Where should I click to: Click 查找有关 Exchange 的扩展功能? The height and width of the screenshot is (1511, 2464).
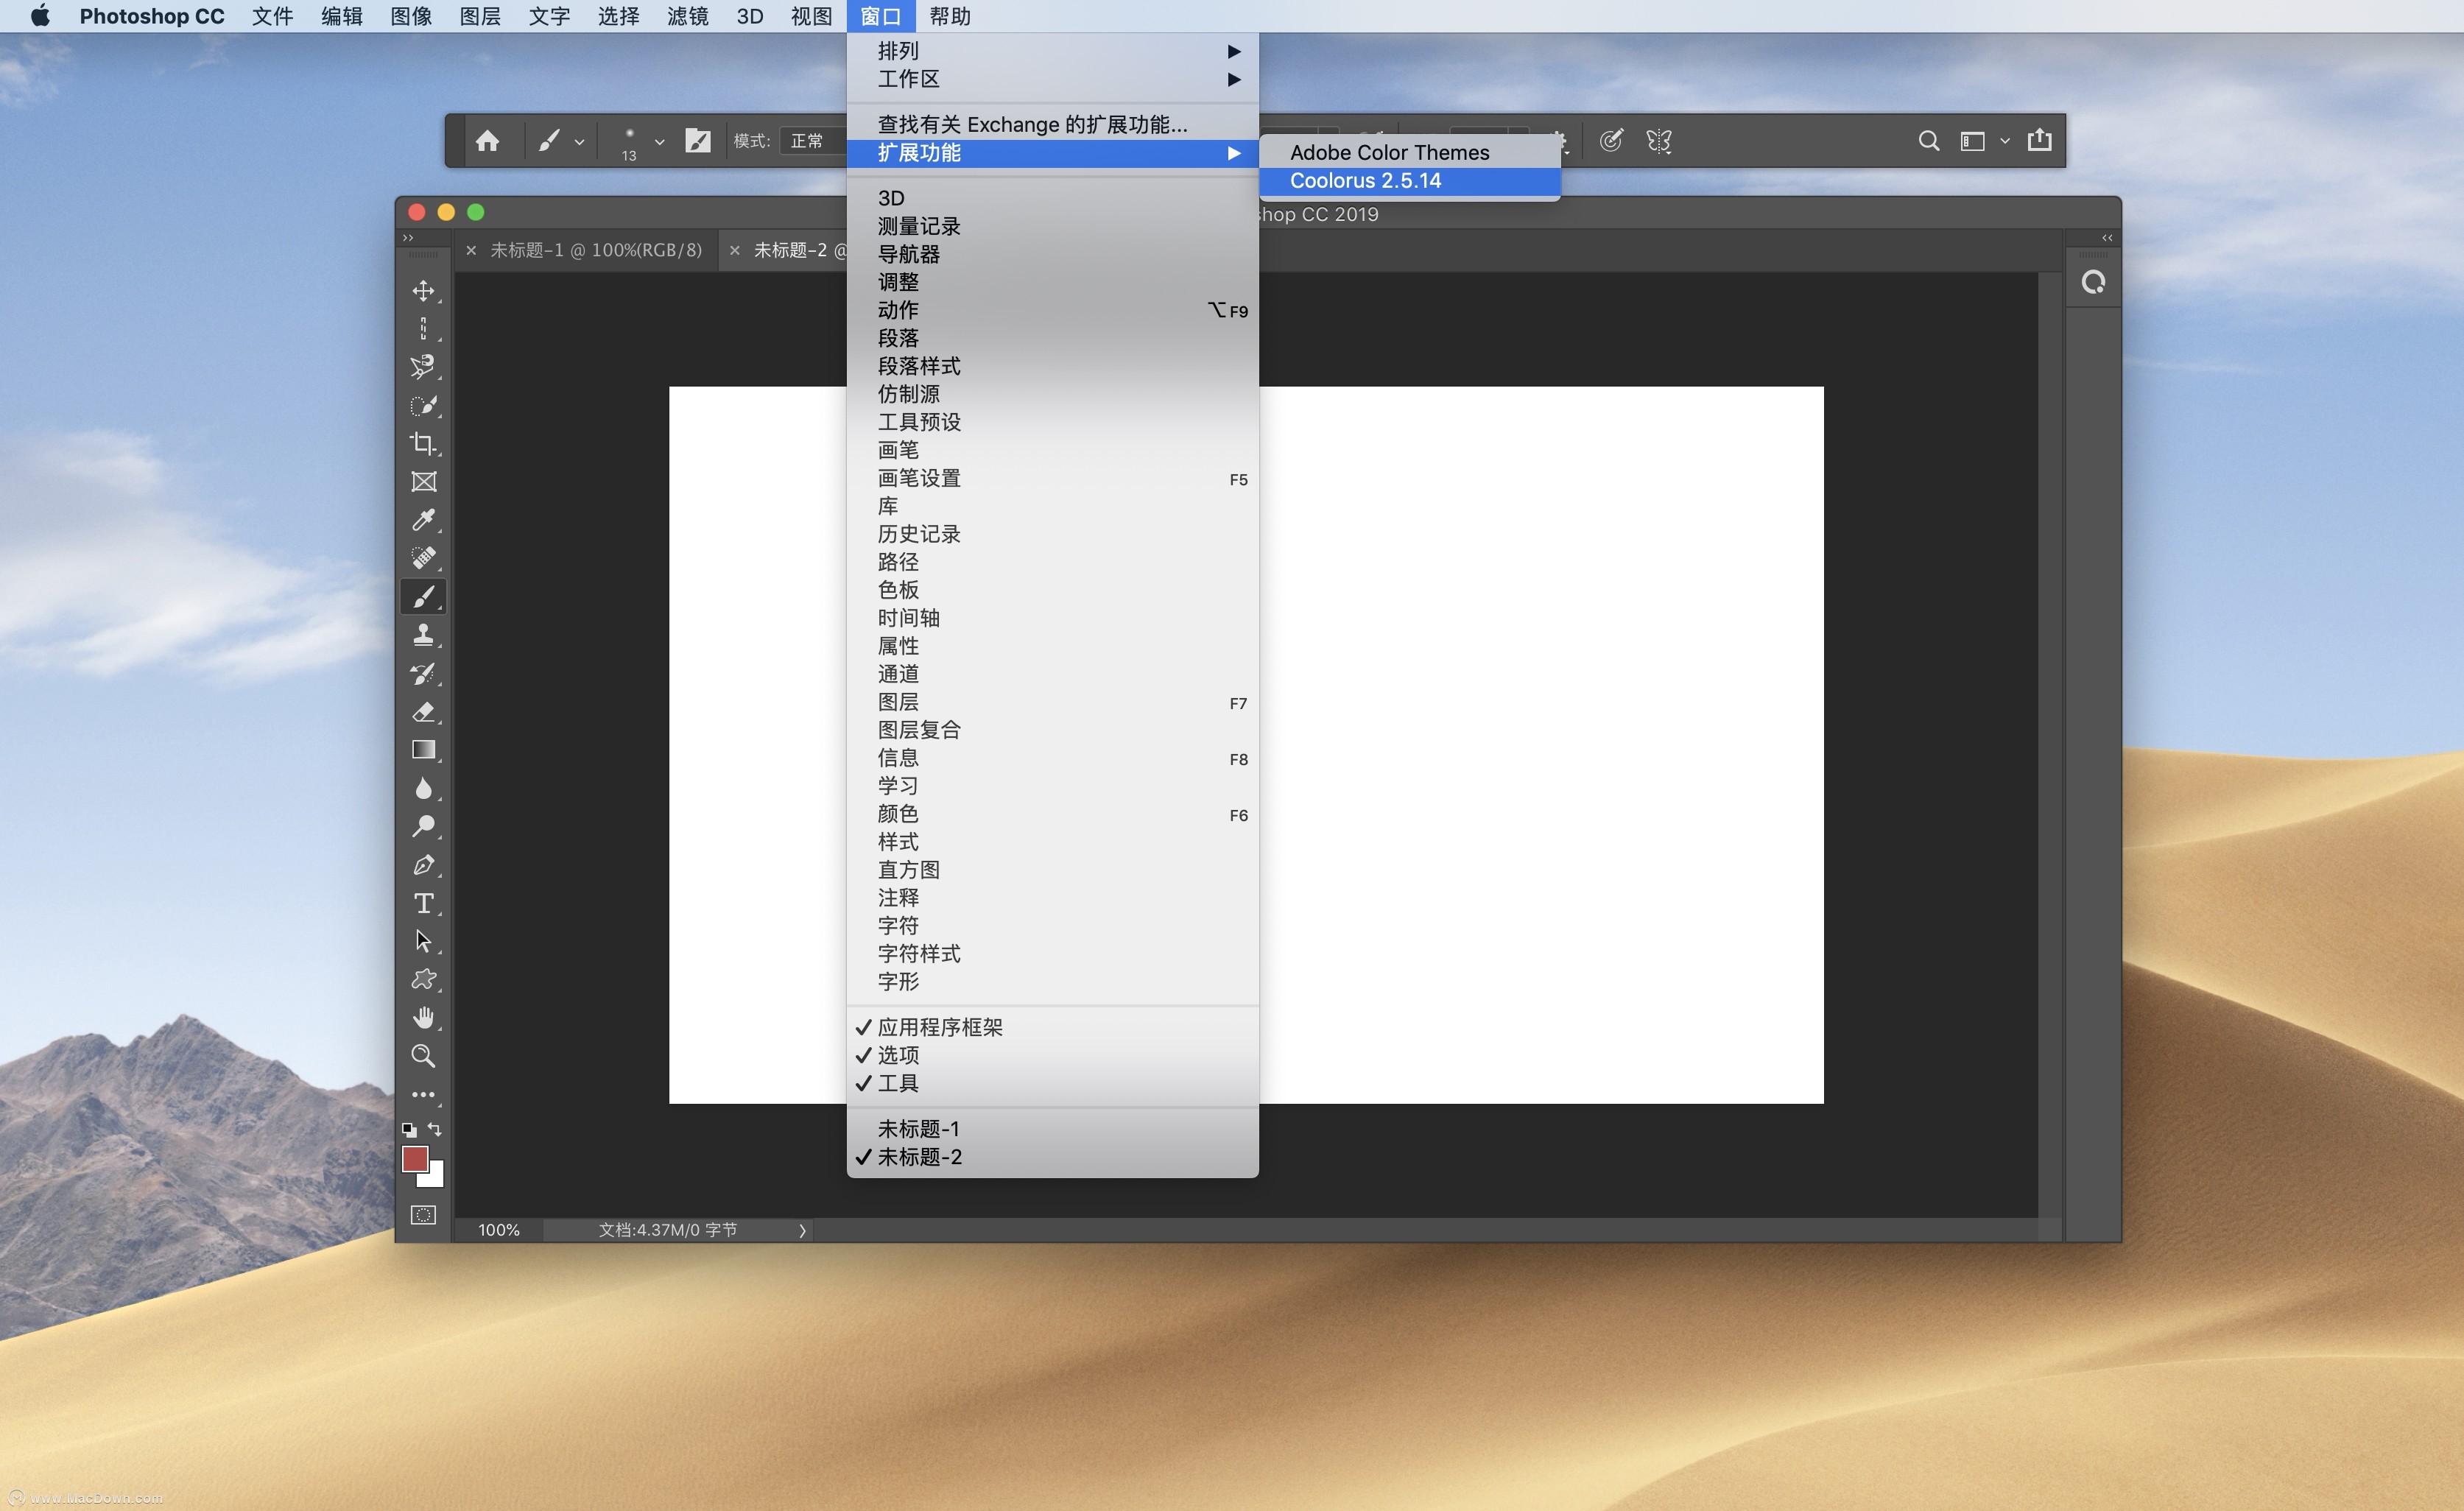coord(1052,125)
